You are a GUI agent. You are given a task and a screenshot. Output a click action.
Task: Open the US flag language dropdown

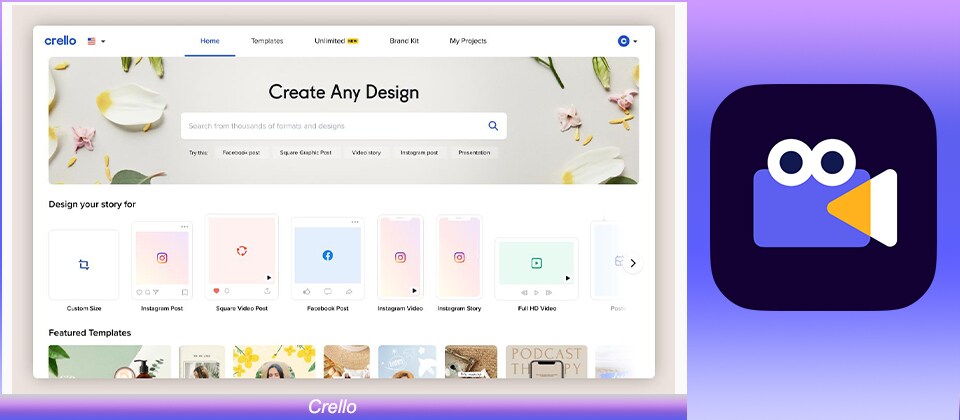pos(96,41)
